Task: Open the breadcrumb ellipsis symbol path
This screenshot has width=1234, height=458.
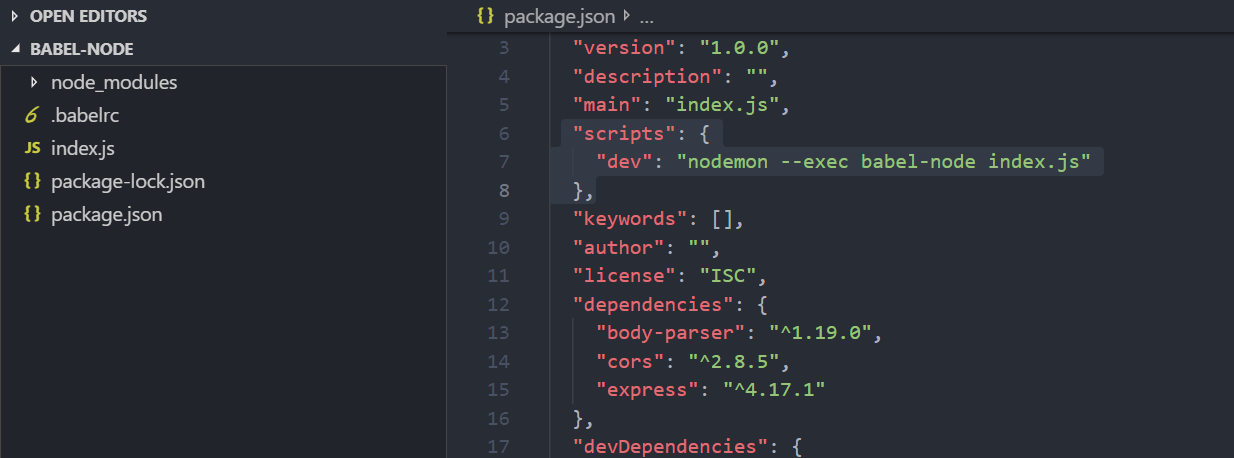Action: (645, 17)
